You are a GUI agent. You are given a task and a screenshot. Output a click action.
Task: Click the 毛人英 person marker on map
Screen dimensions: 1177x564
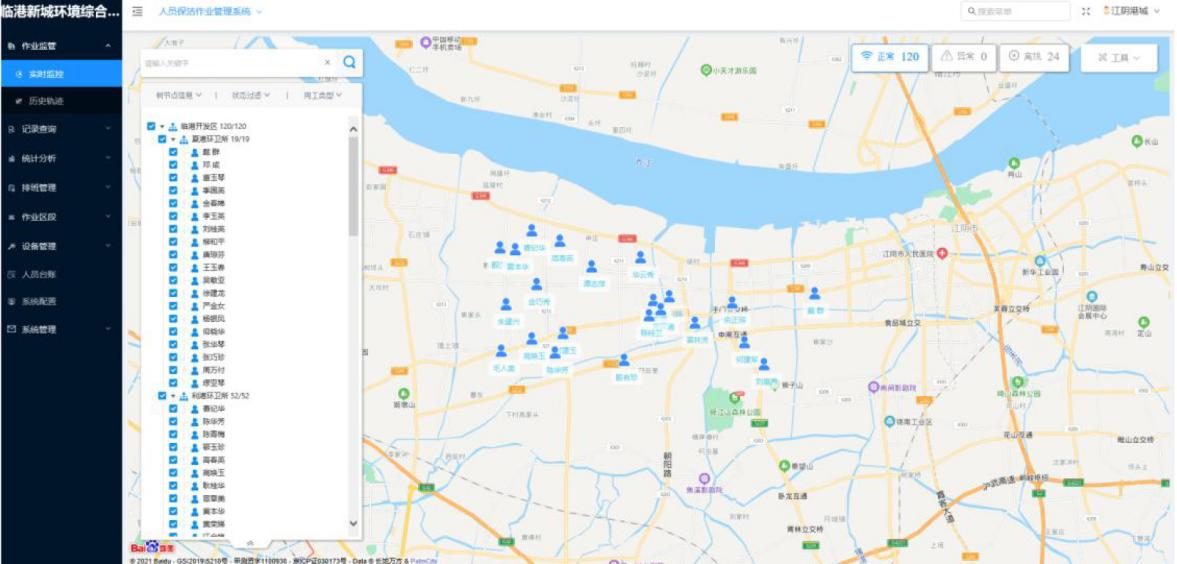(501, 352)
